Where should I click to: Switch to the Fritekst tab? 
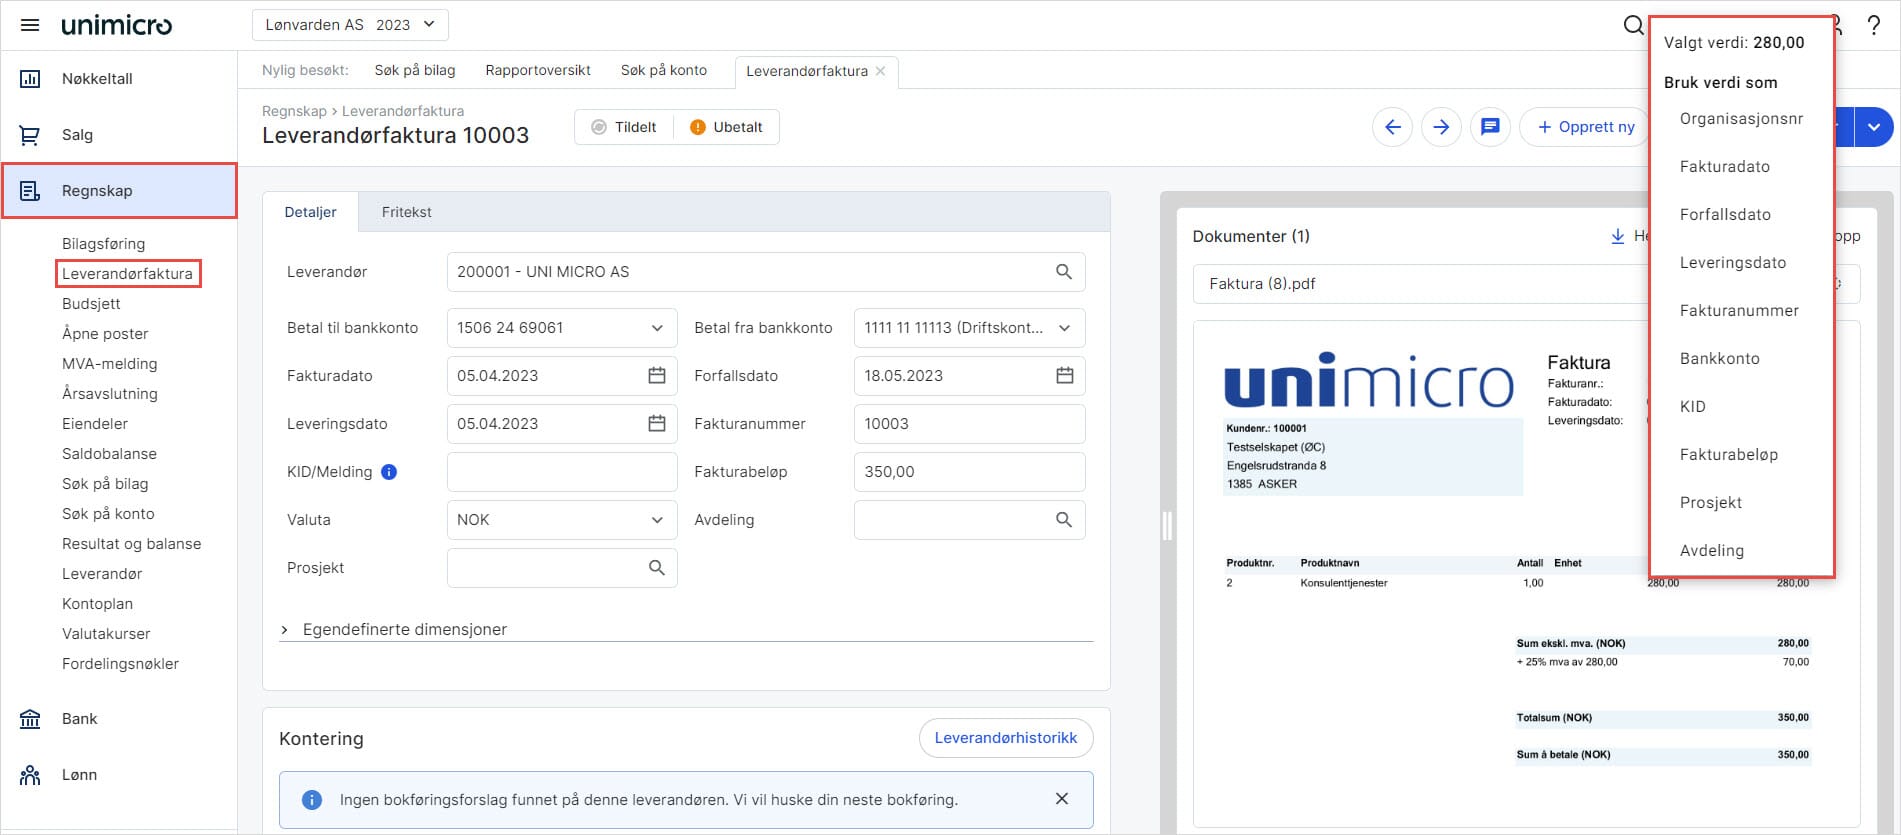[406, 212]
